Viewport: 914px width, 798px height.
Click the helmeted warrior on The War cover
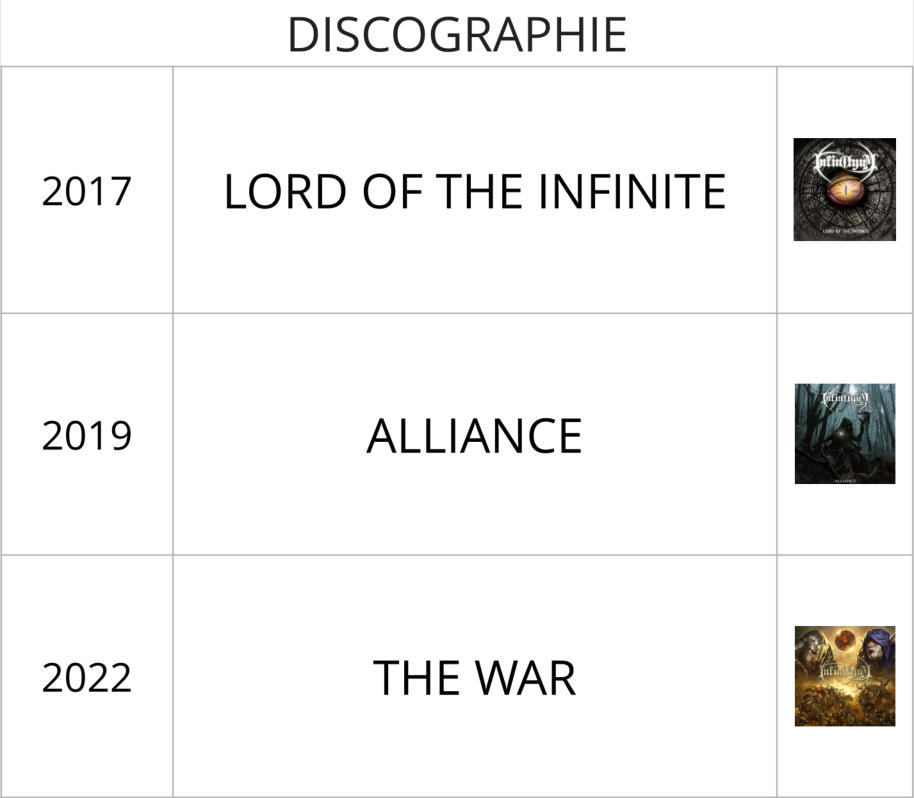point(811,648)
